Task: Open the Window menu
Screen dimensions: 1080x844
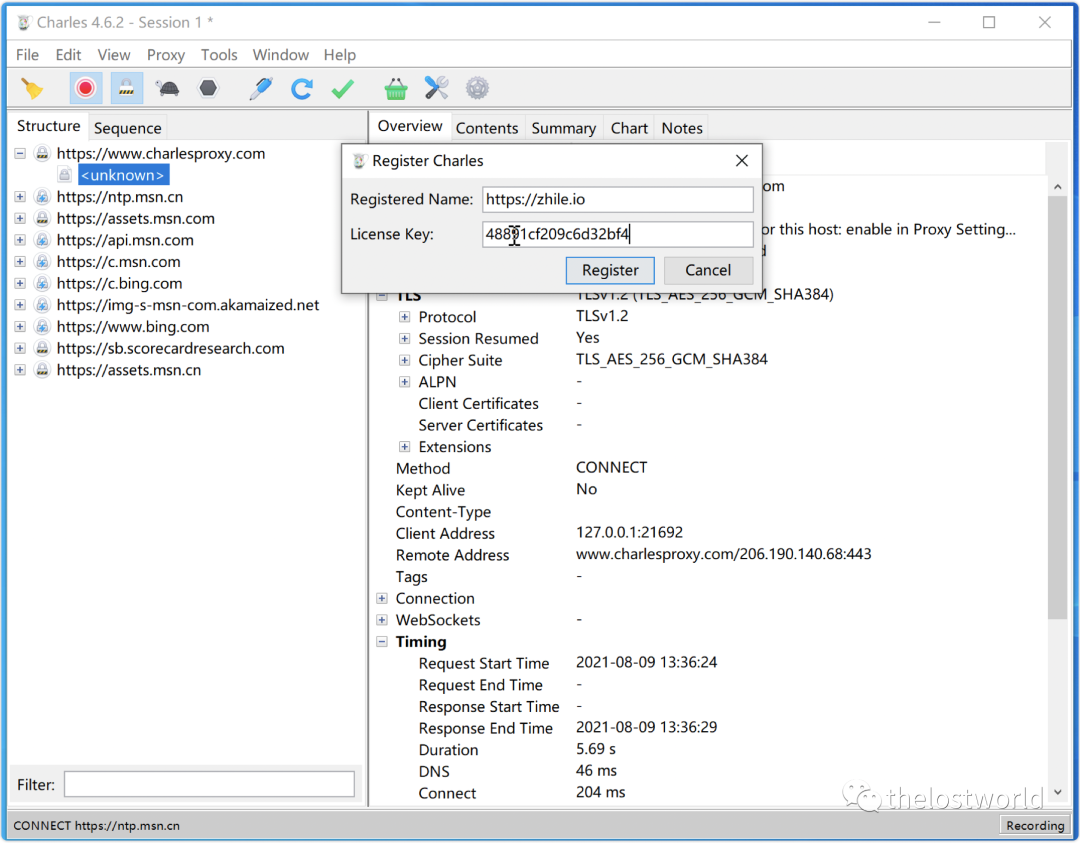Action: point(280,55)
